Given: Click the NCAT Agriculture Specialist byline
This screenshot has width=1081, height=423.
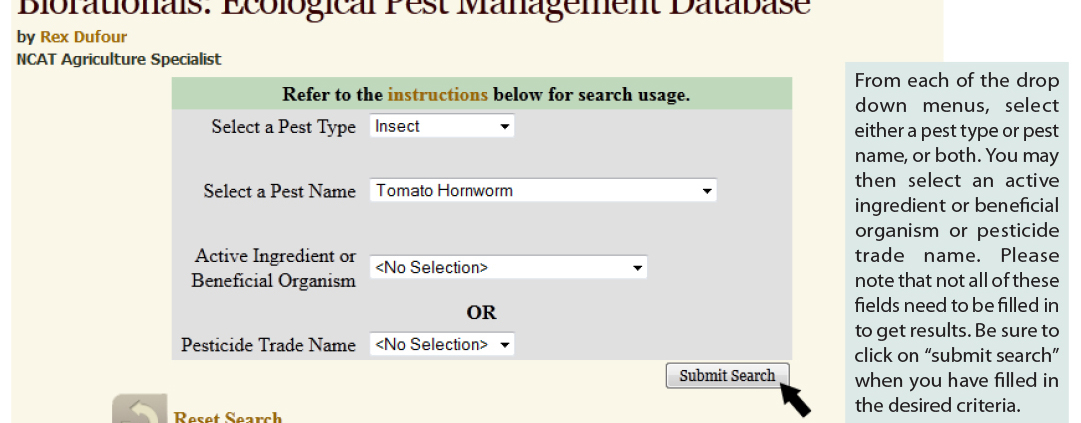Looking at the screenshot, I should [119, 59].
